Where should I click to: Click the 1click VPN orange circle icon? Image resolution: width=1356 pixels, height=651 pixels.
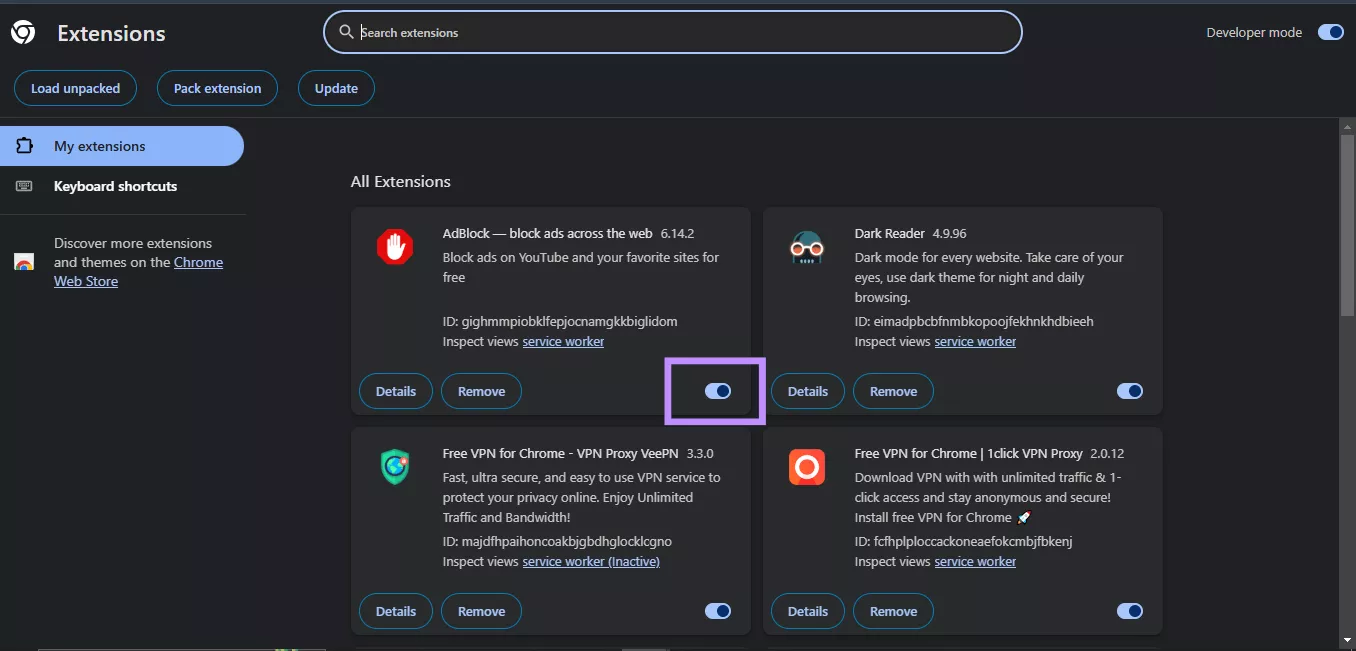pyautogui.click(x=807, y=467)
